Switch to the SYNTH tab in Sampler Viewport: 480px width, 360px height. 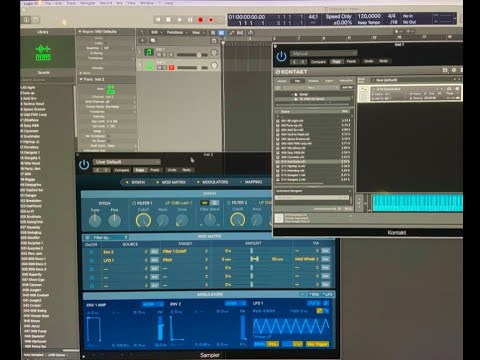[136, 182]
